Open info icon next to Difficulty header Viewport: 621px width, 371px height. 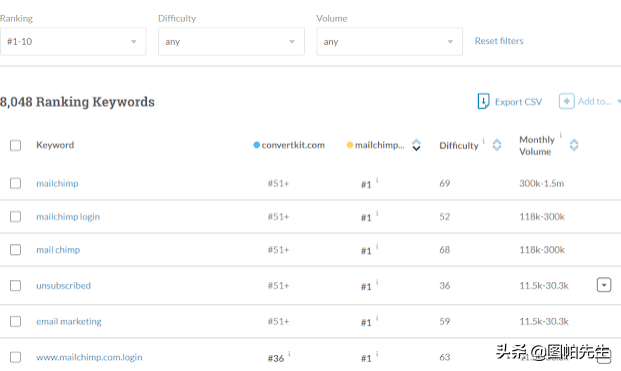tap(484, 141)
